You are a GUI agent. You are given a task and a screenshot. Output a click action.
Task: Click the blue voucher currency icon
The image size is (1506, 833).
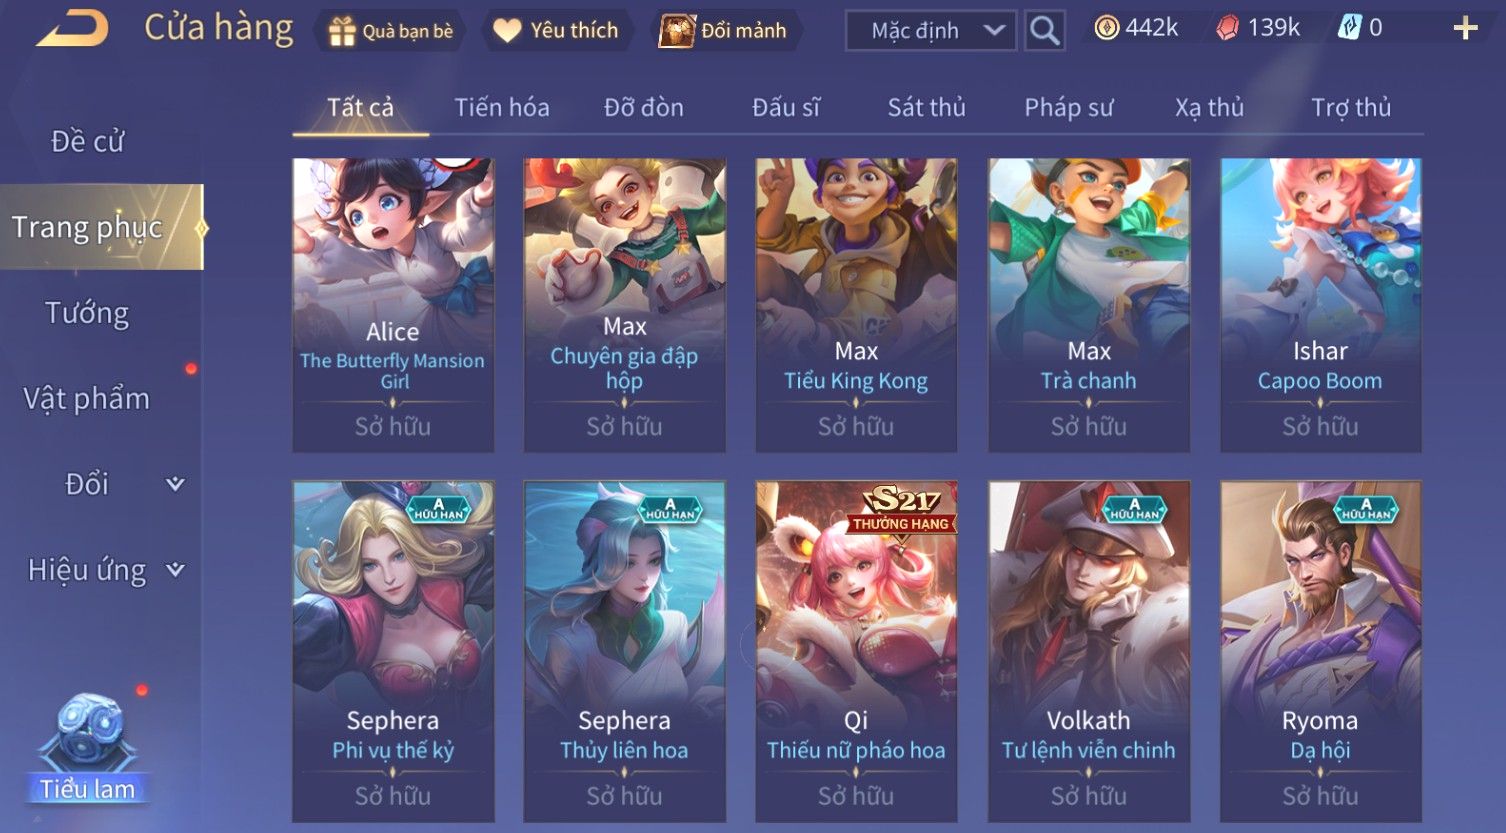[x=1349, y=28]
